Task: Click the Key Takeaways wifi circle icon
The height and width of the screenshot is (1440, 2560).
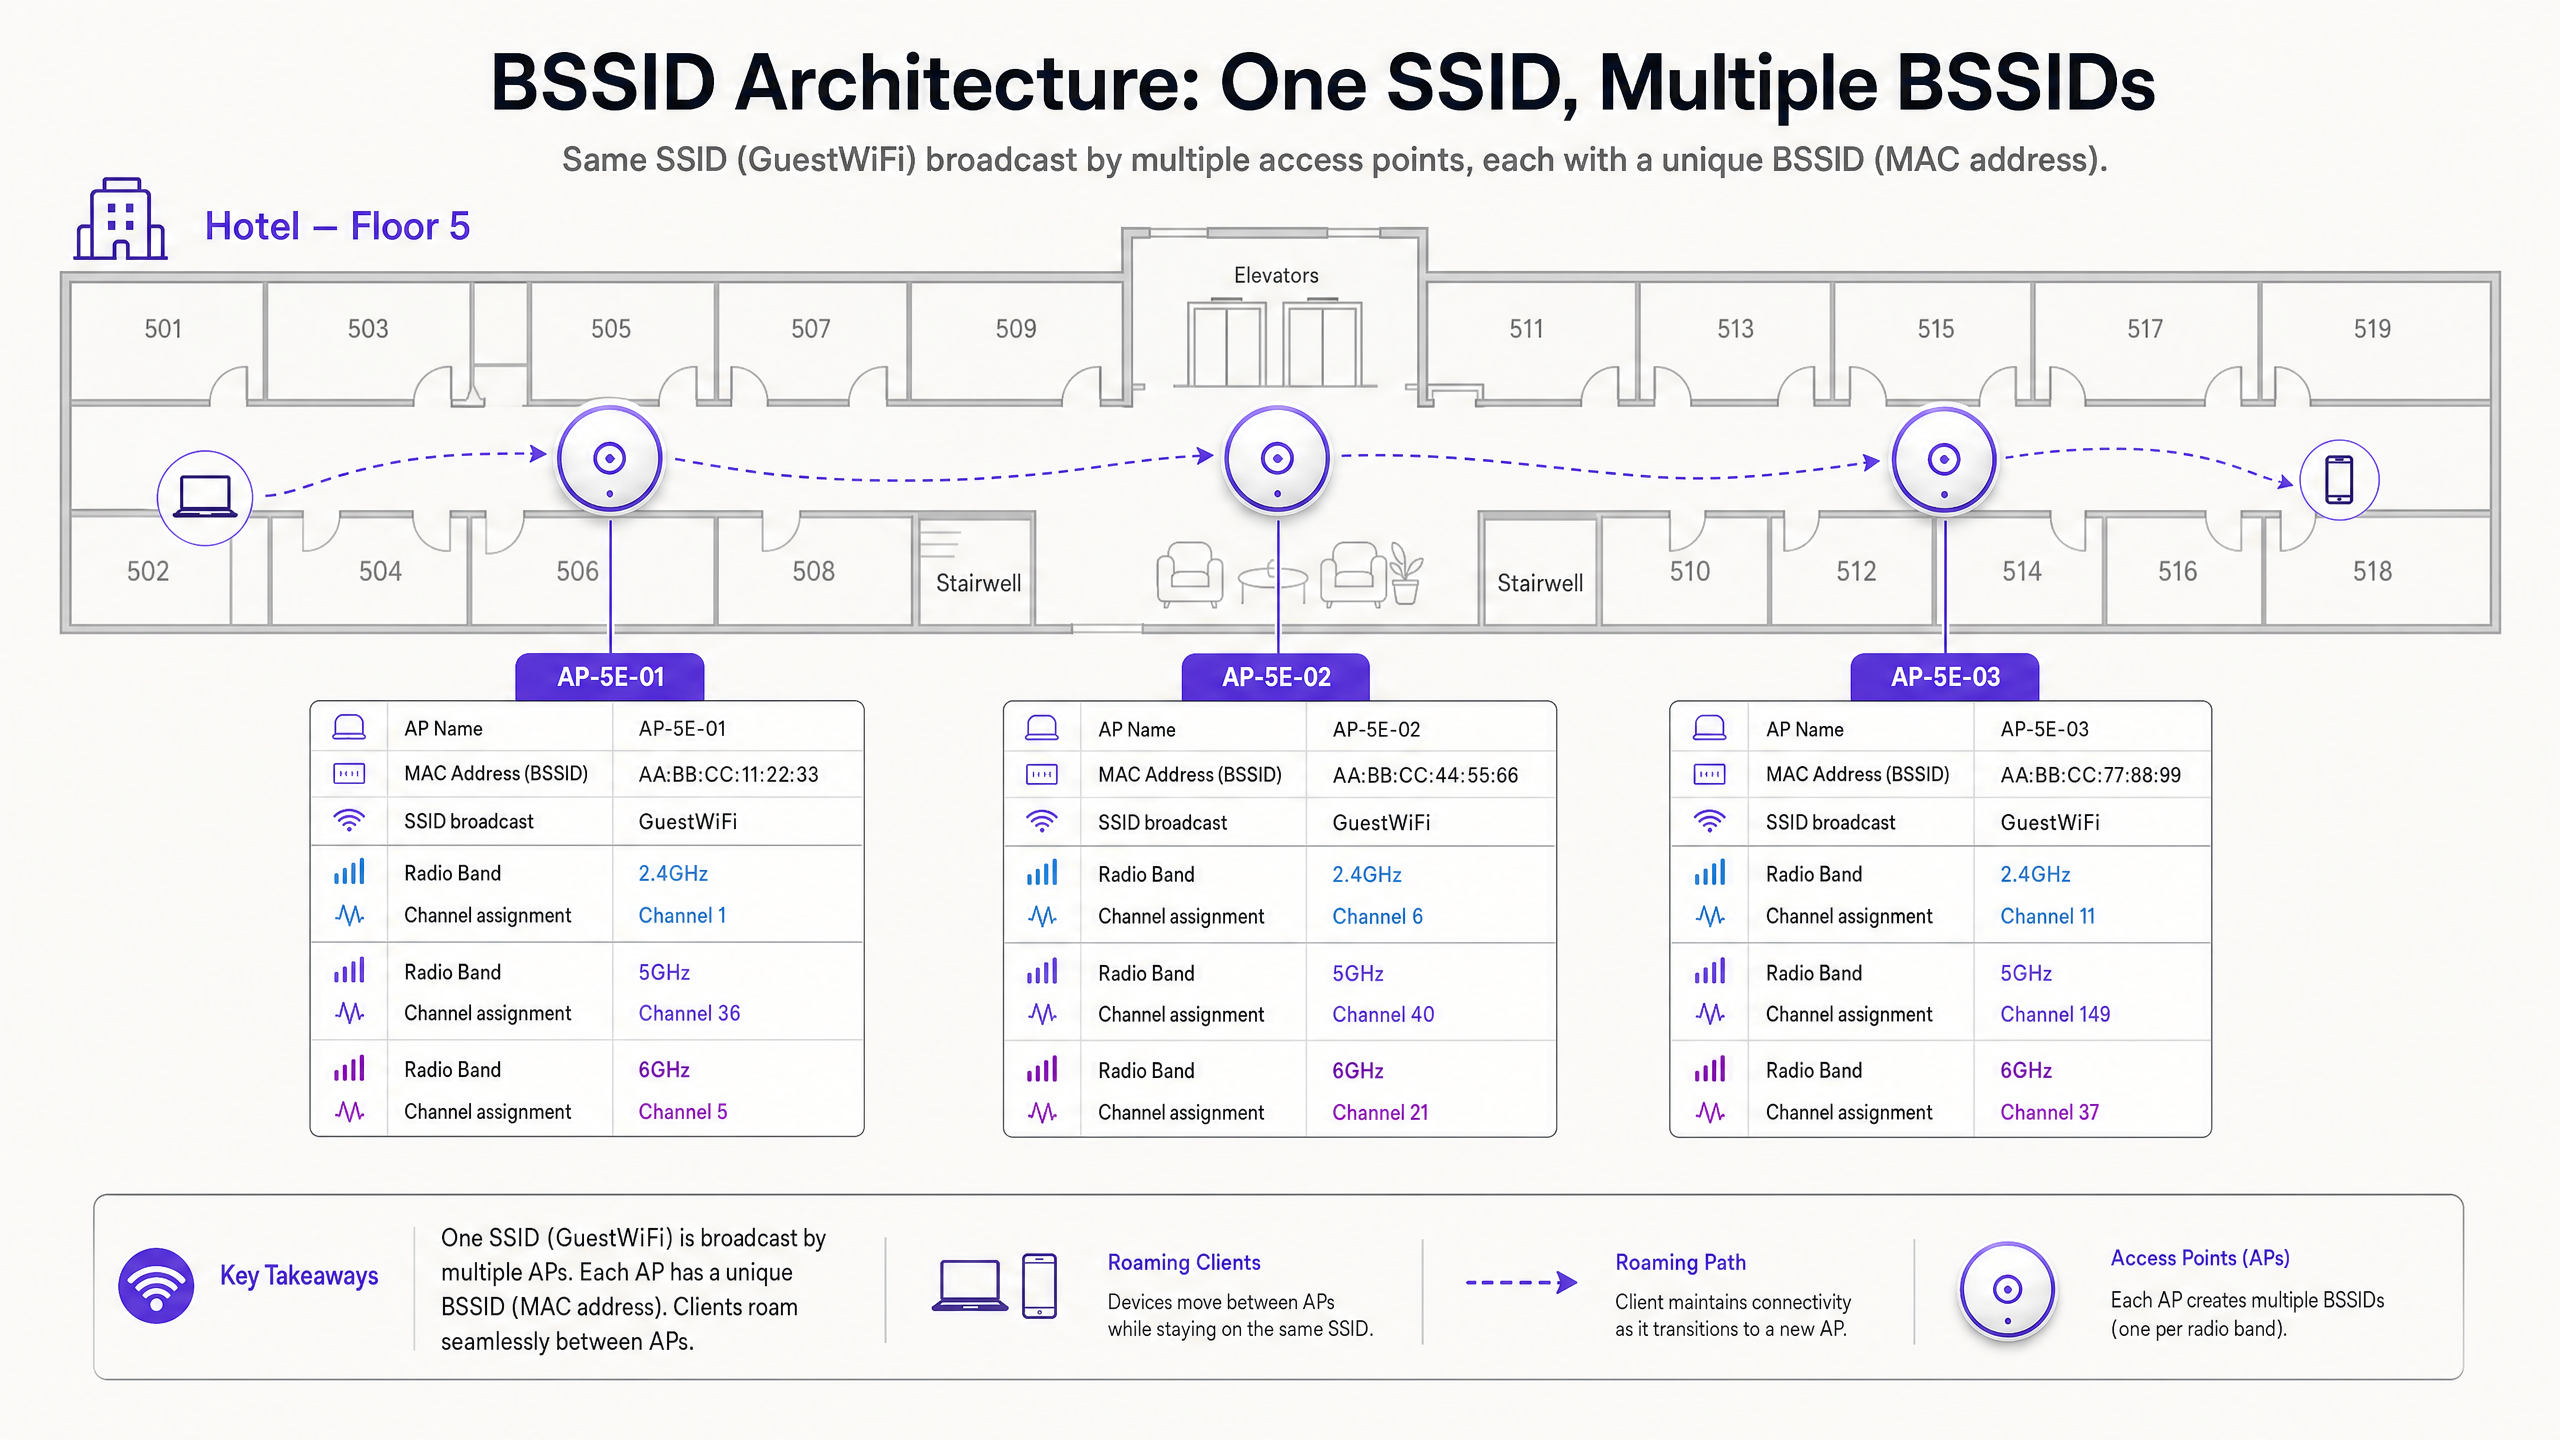Action: tap(156, 1286)
